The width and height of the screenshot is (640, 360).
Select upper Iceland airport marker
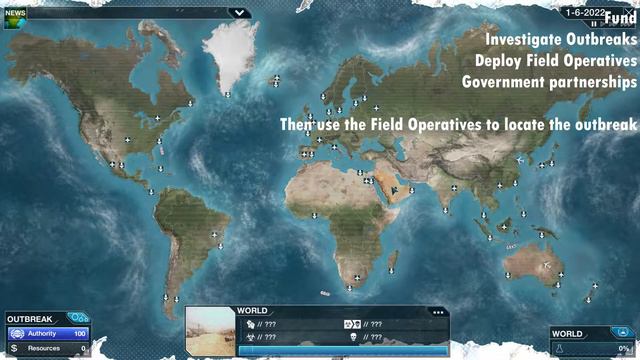click(277, 78)
